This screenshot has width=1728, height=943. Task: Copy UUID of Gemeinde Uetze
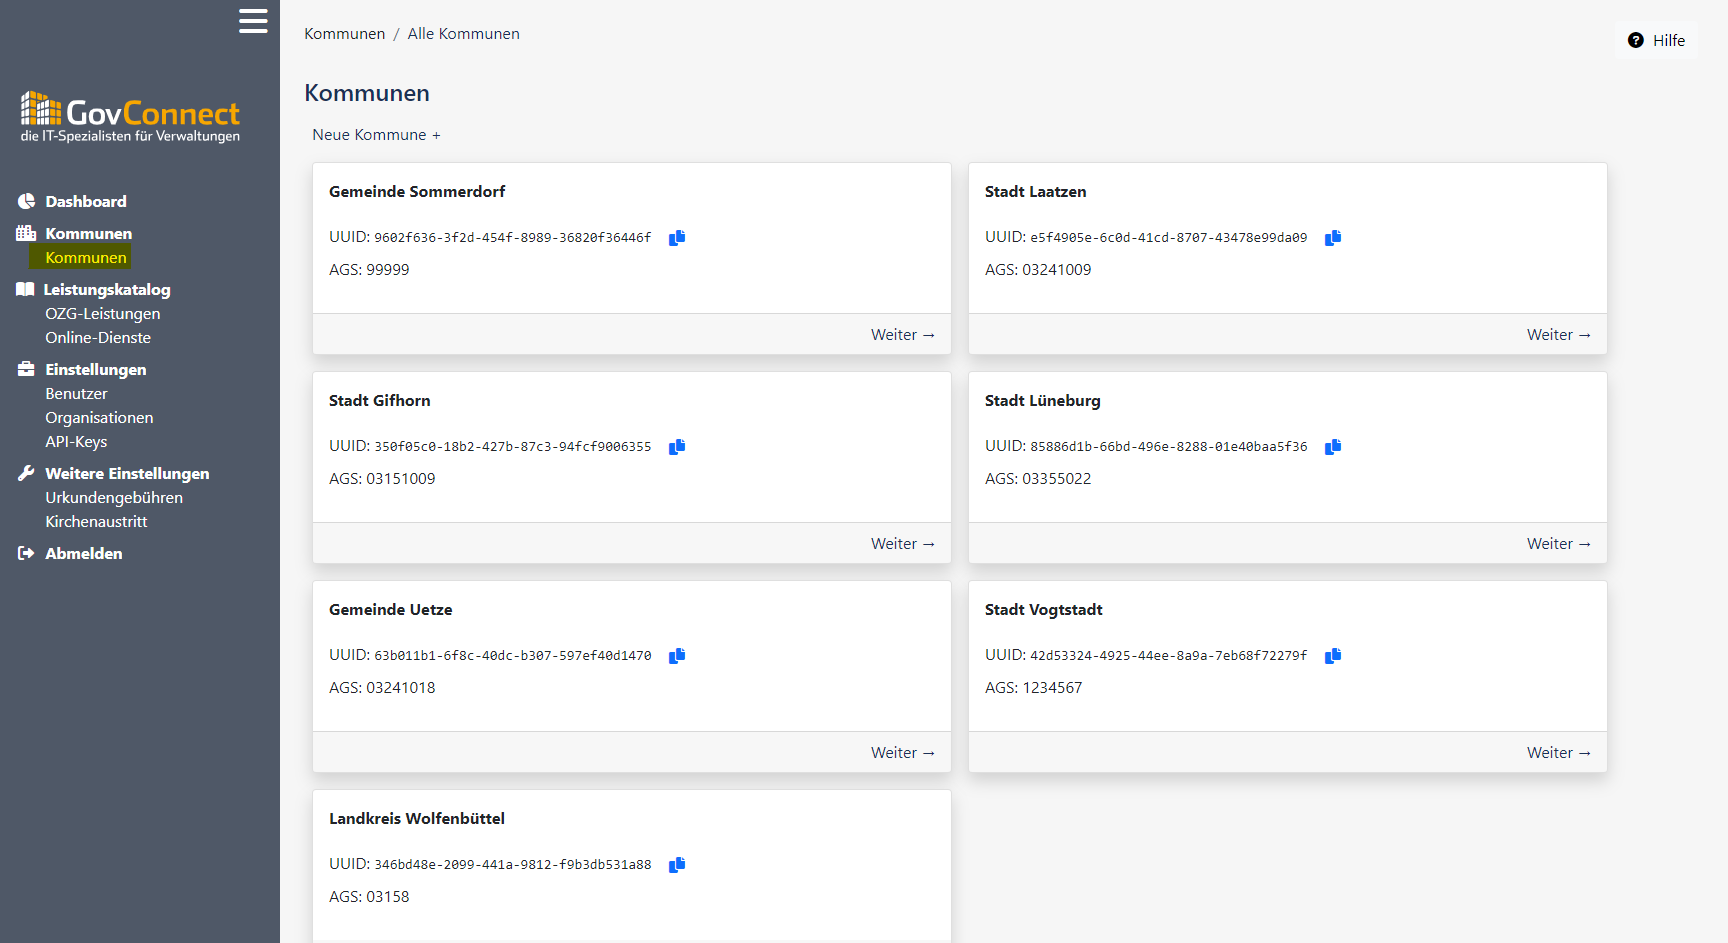(677, 656)
